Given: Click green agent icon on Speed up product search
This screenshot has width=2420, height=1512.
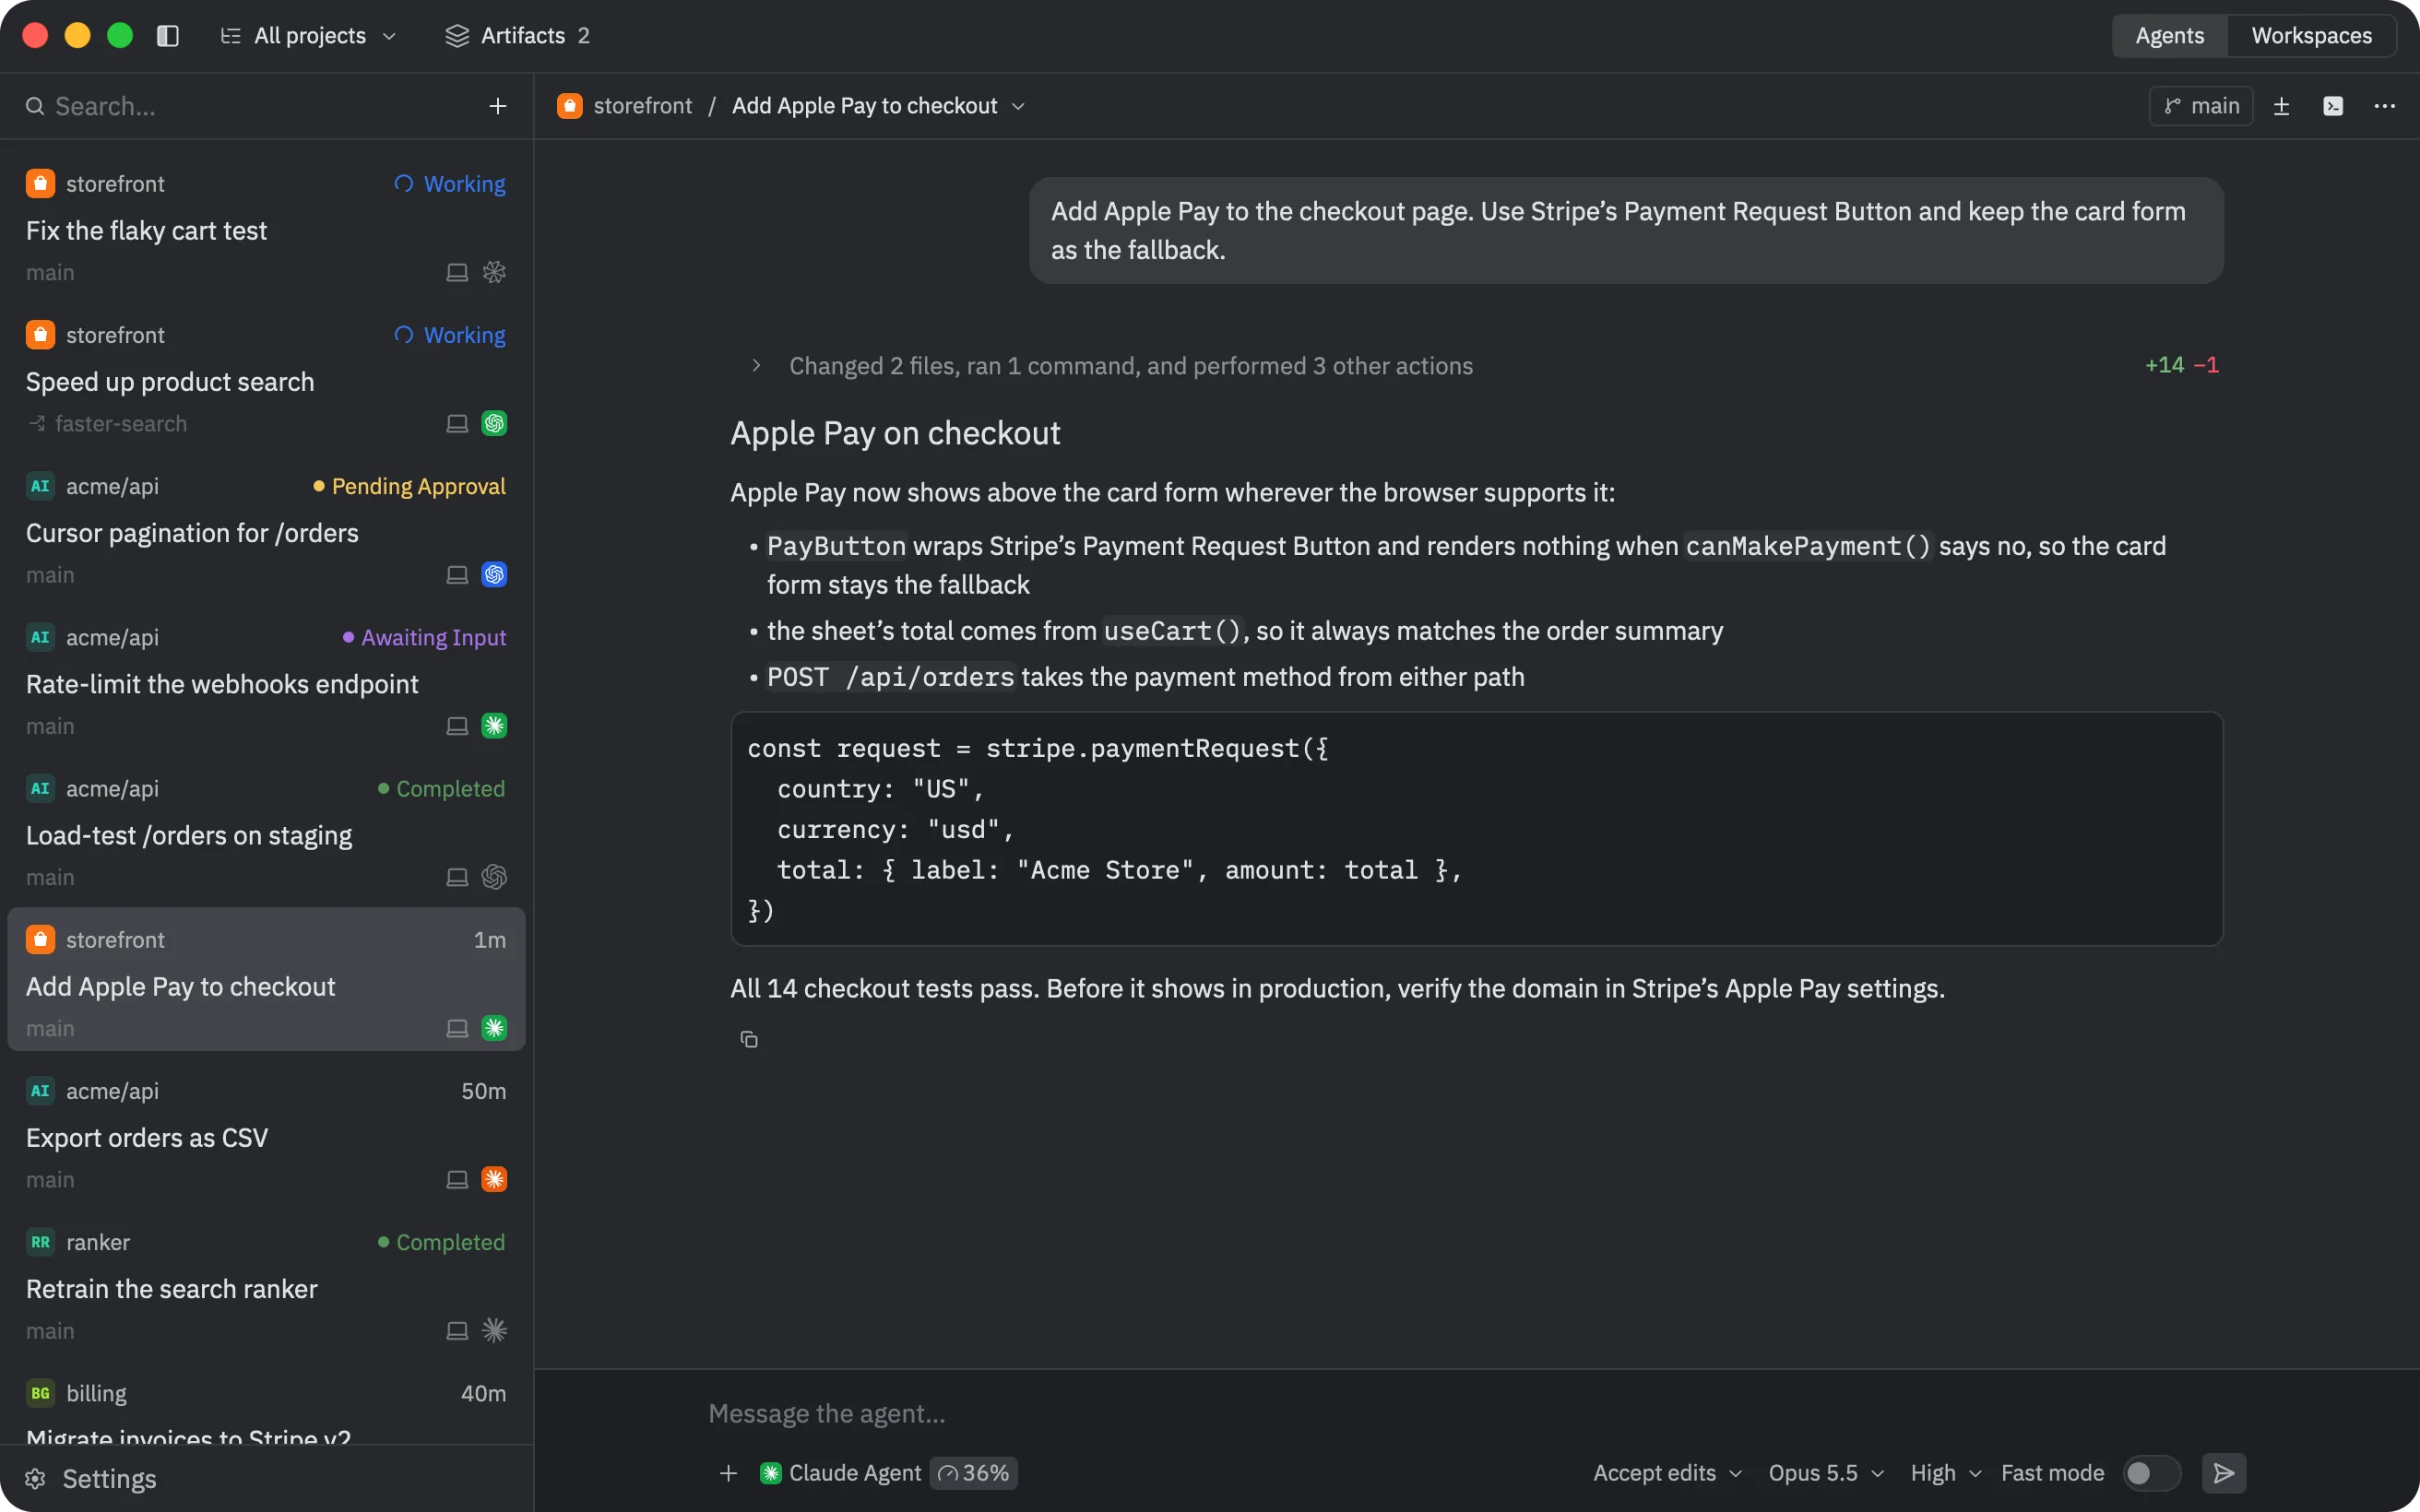Looking at the screenshot, I should (494, 423).
